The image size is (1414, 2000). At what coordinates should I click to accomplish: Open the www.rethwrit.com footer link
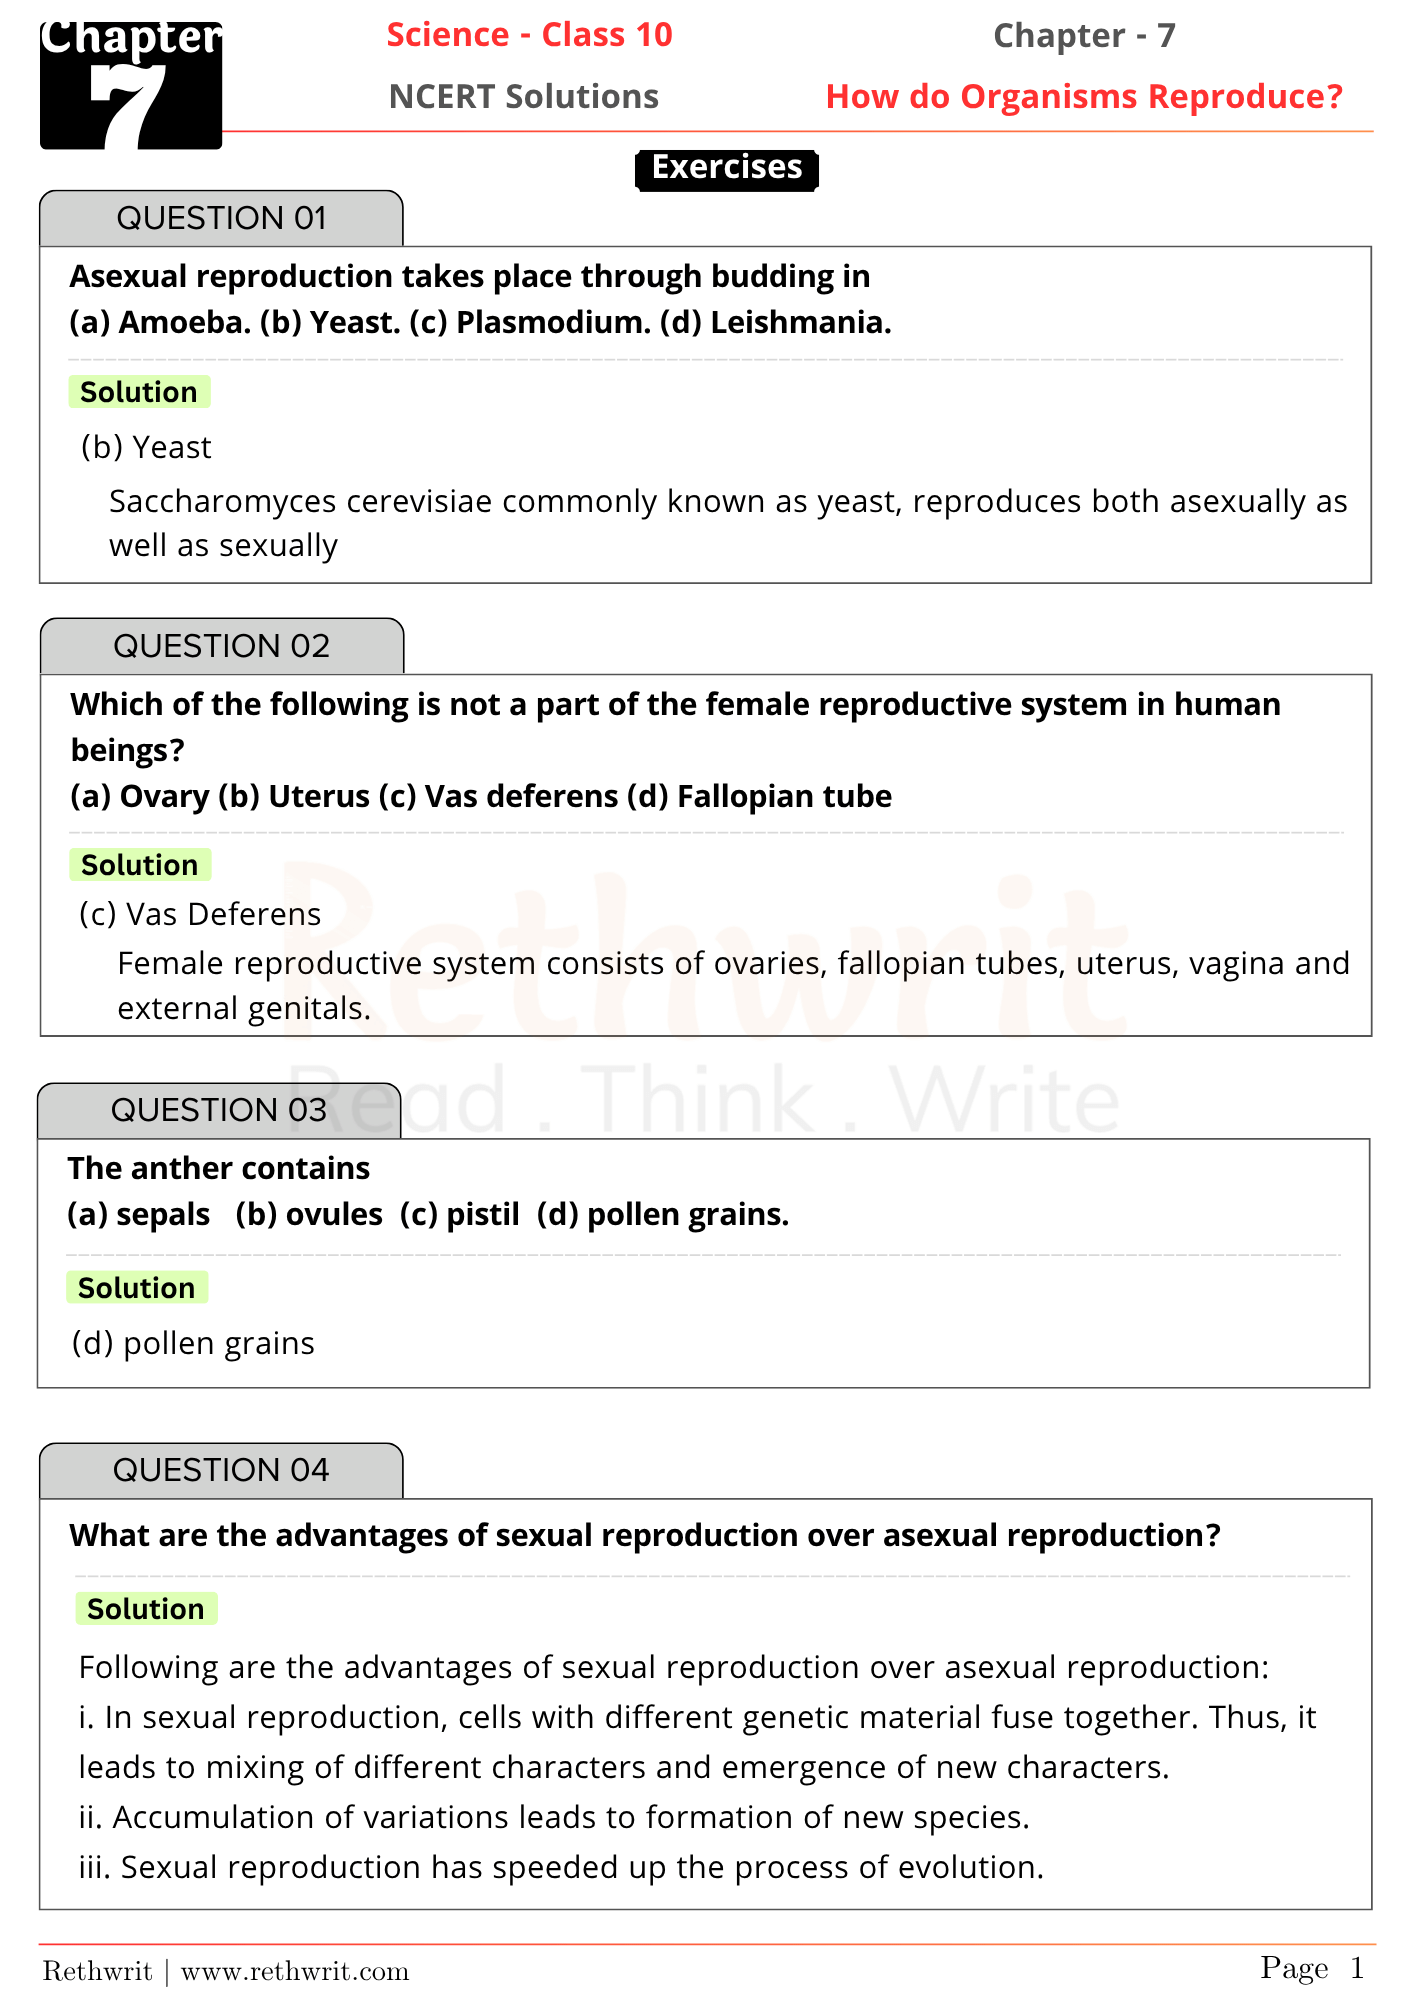pyautogui.click(x=295, y=1971)
